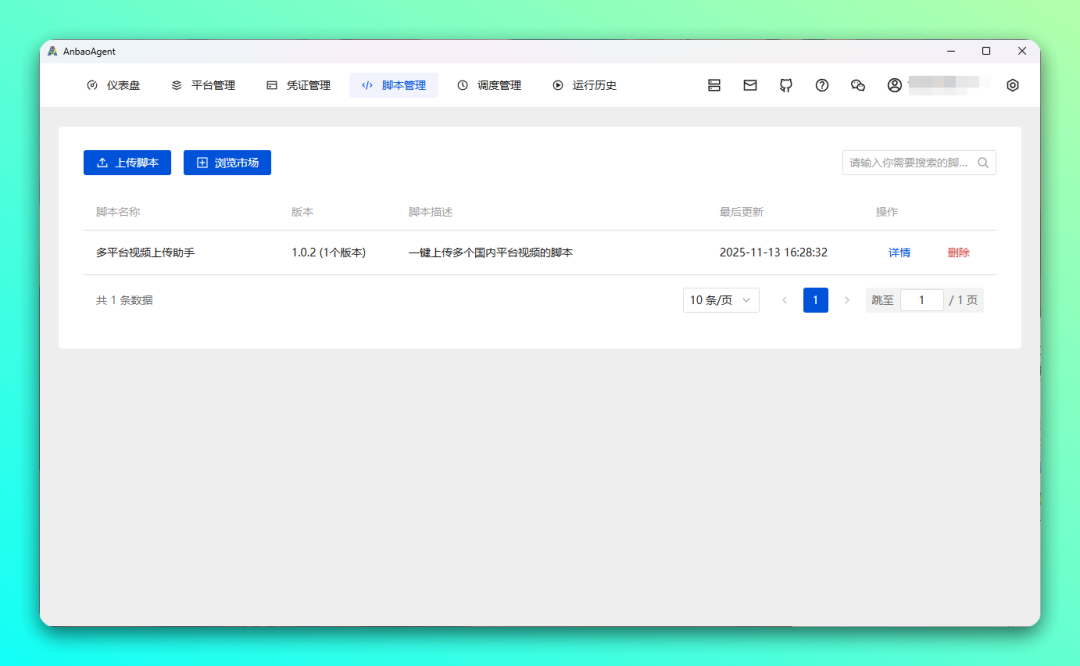Viewport: 1080px width, 666px height.
Task: Click the 上传脚本 upload button
Action: (x=127, y=163)
